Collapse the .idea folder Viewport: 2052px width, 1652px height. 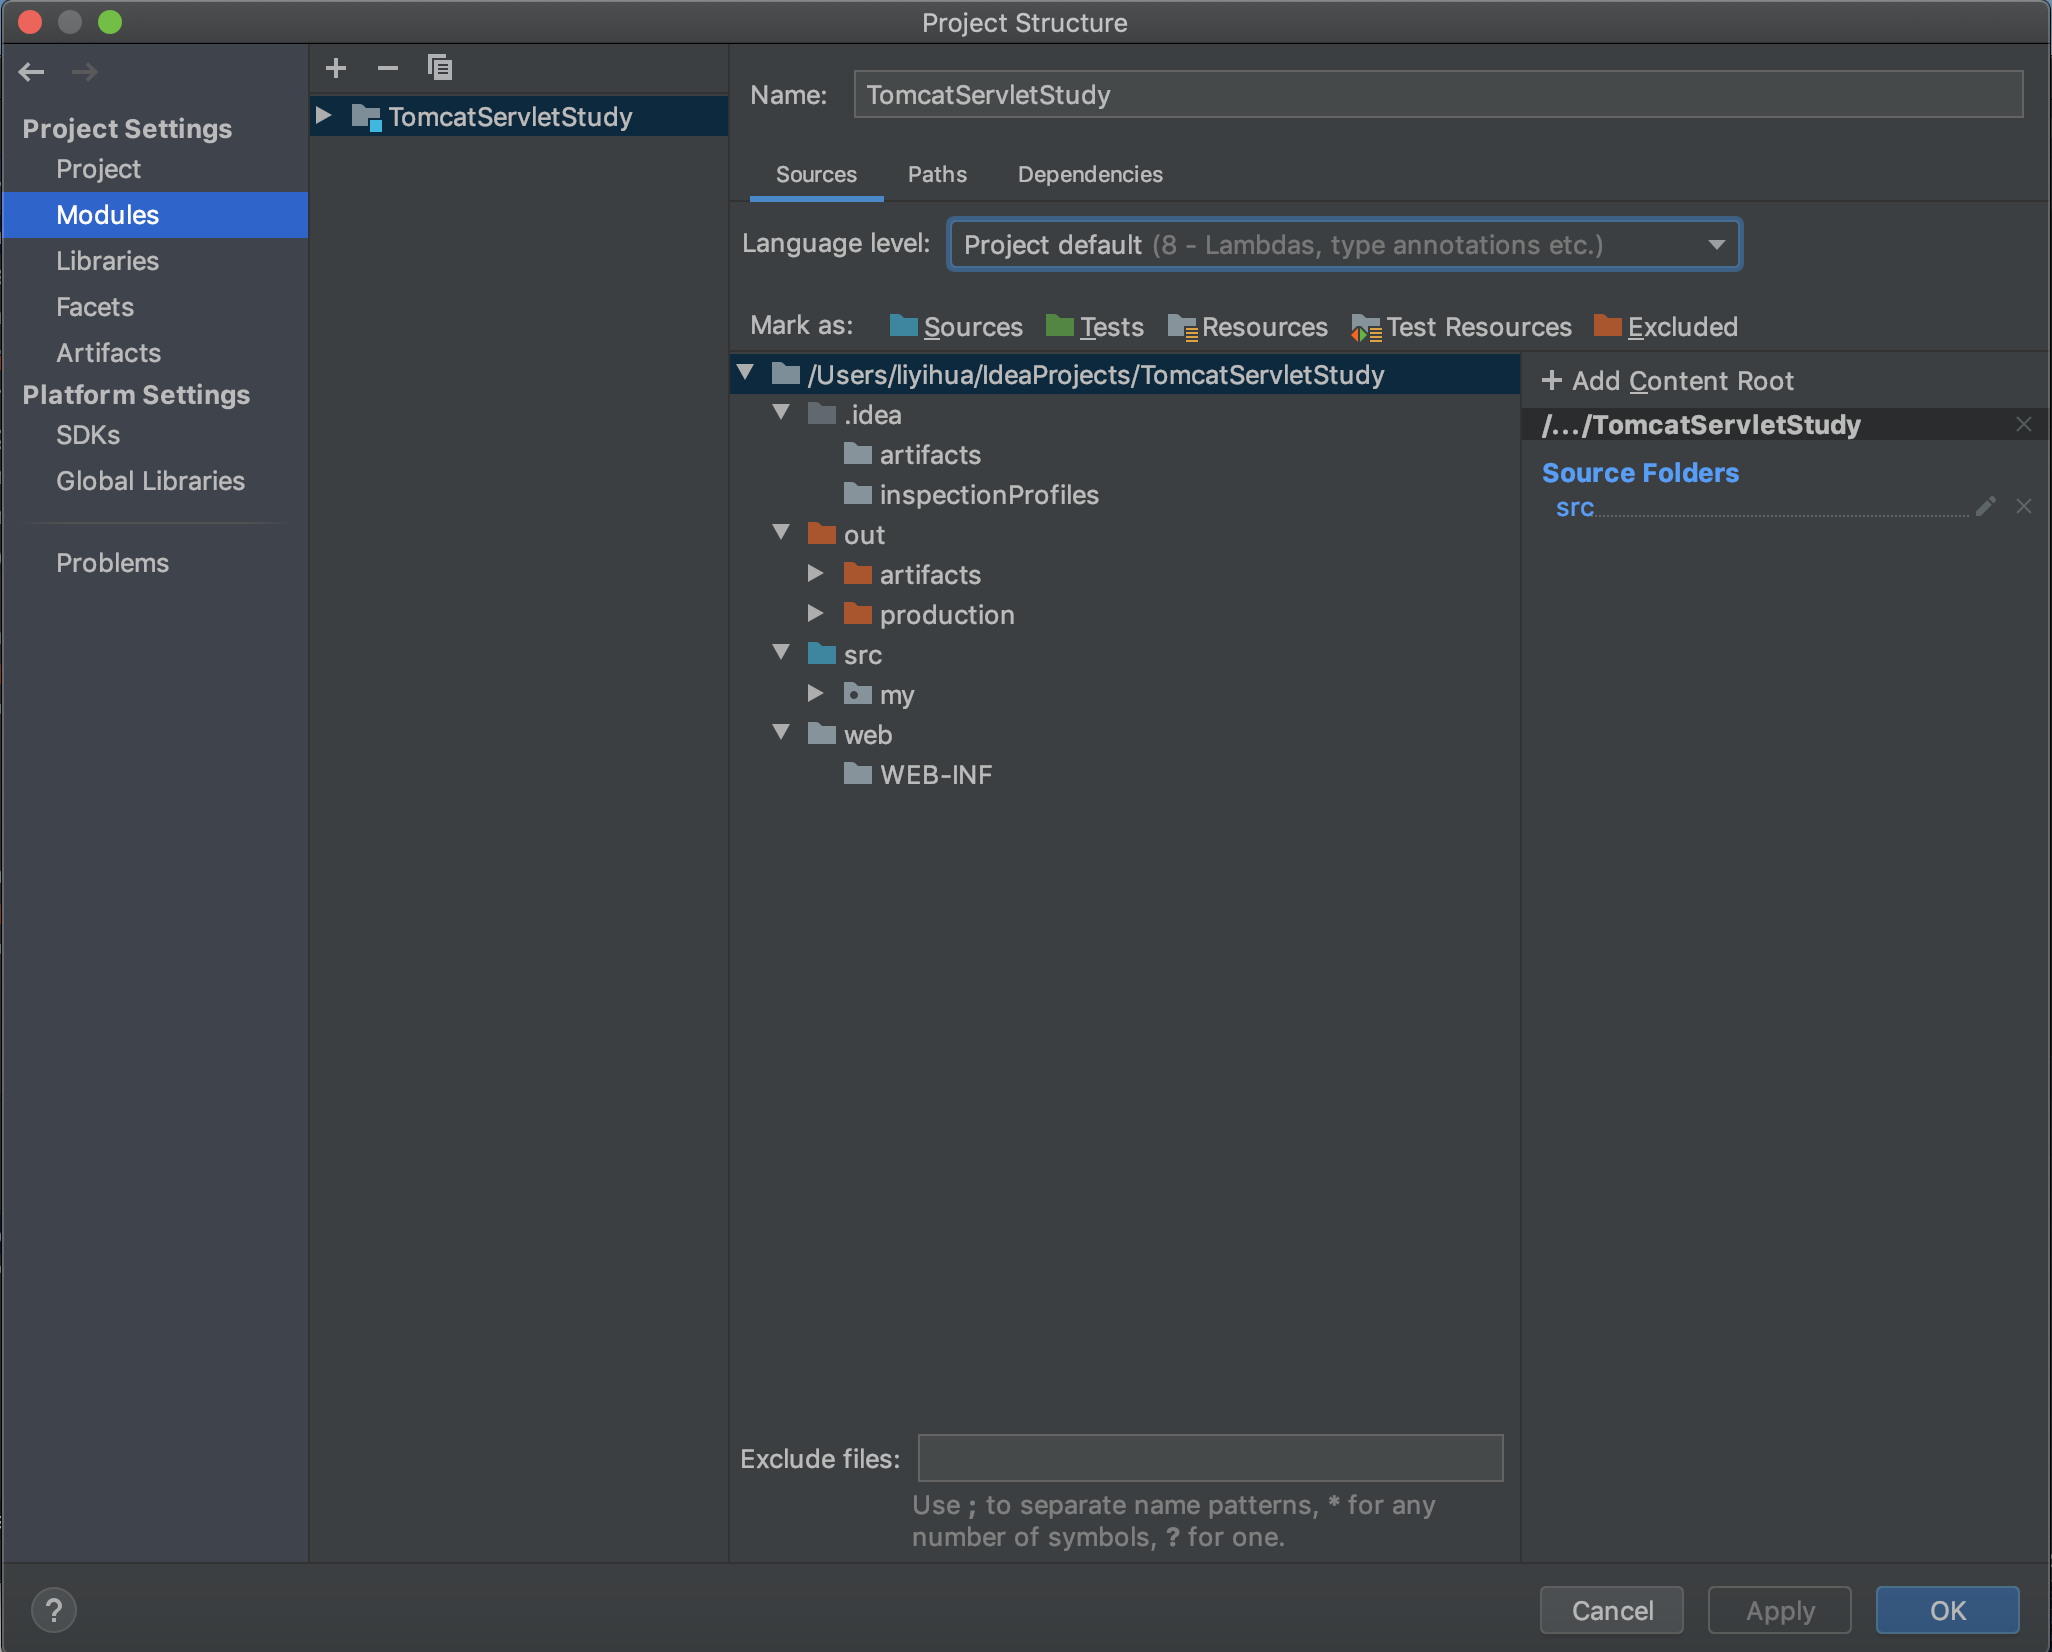pos(782,413)
